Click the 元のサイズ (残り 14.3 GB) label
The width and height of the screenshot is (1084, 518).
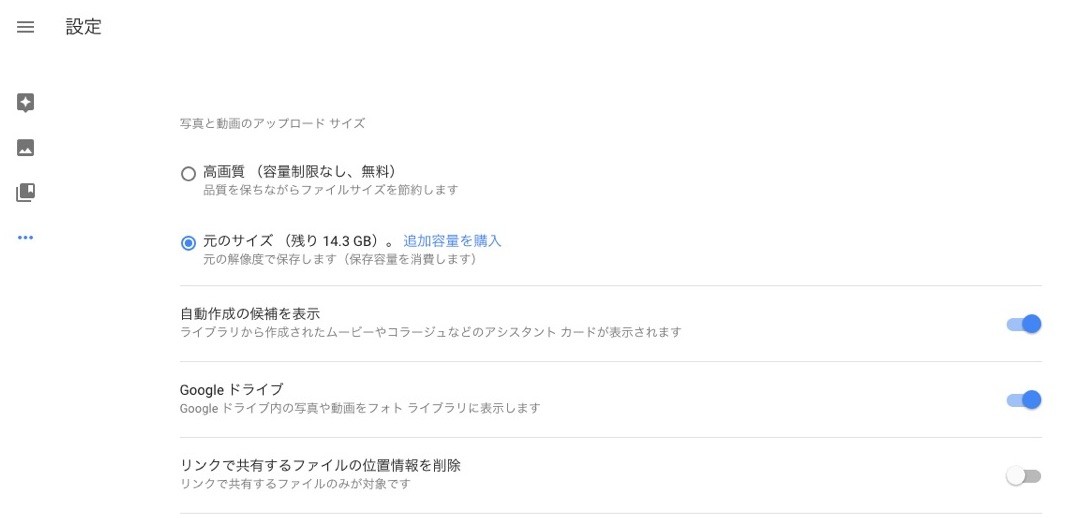(x=290, y=241)
